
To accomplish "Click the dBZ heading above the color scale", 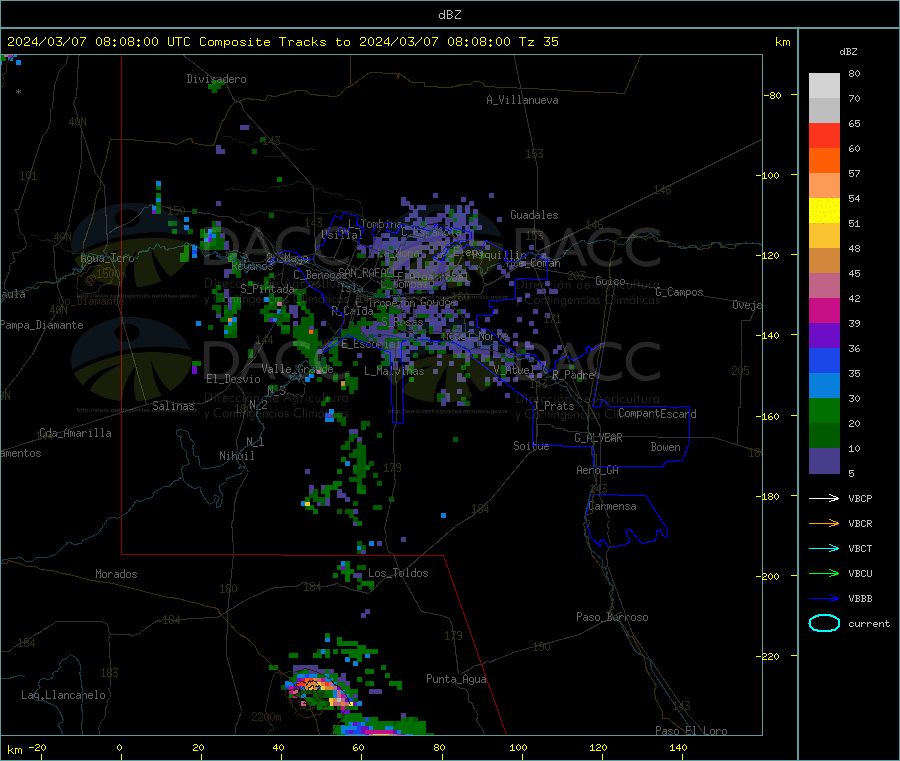I will [x=848, y=52].
